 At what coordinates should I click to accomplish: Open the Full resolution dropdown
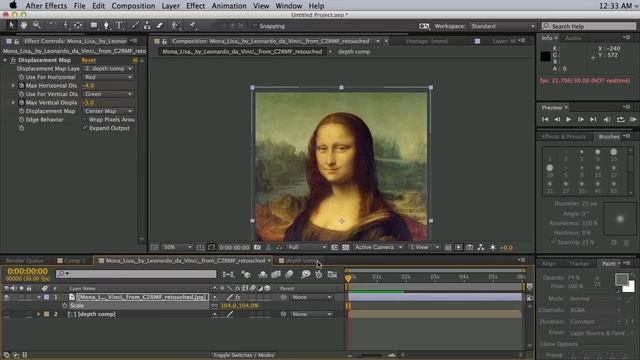pyautogui.click(x=307, y=247)
